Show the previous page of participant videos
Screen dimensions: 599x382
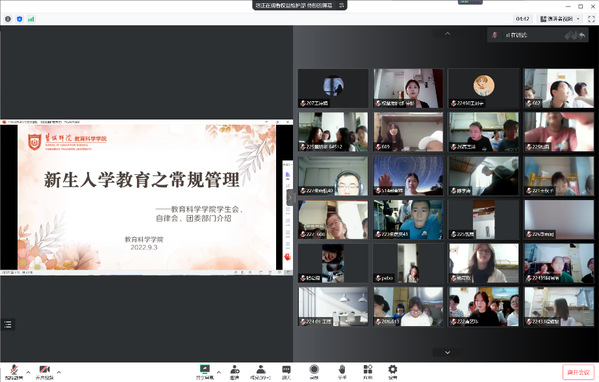click(447, 34)
